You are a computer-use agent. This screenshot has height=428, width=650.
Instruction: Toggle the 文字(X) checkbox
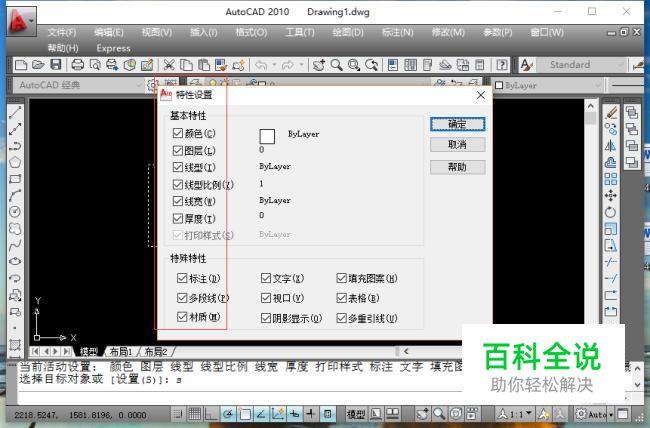coord(266,278)
